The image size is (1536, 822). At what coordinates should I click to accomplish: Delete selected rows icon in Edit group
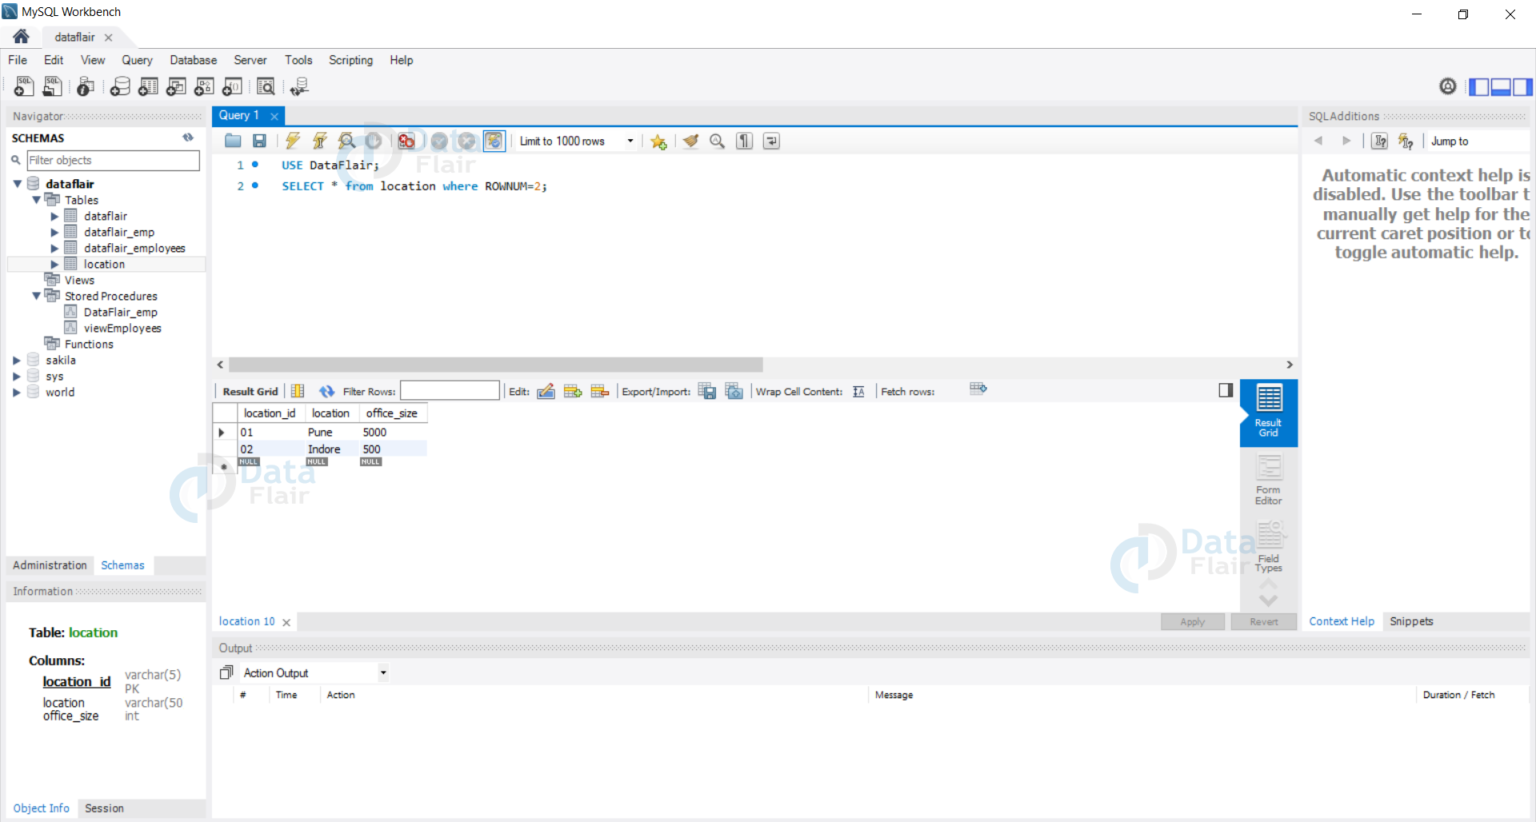[x=600, y=391]
